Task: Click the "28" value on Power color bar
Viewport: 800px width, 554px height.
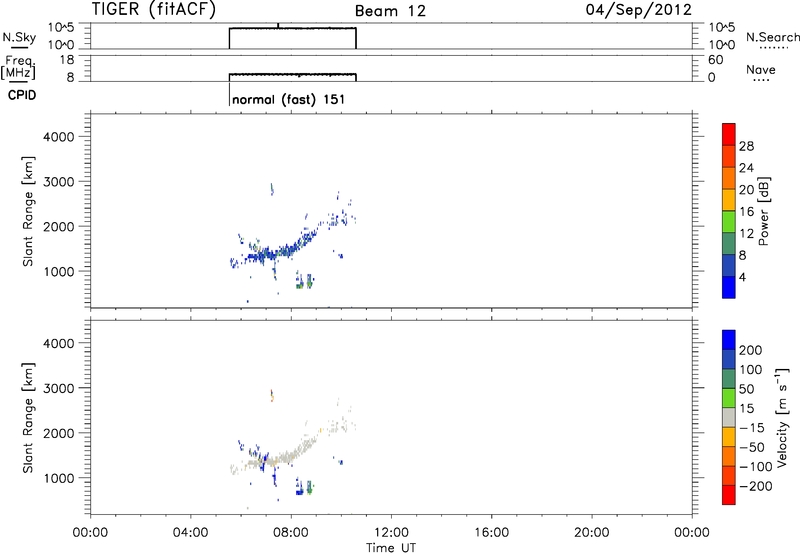Action: [746, 146]
